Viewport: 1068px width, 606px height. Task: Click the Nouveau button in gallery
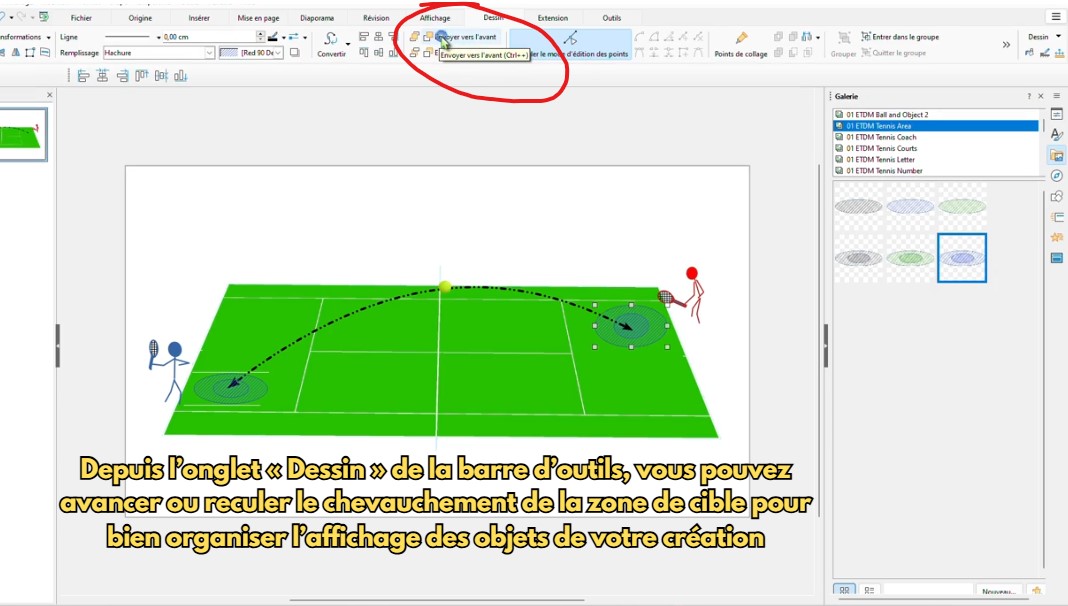[999, 591]
